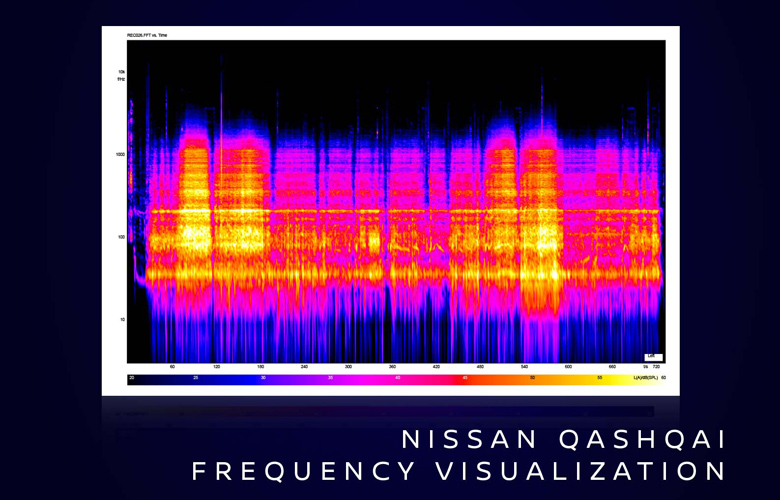Click the 45 value on color scale
The image size is (780, 500).
(x=465, y=378)
